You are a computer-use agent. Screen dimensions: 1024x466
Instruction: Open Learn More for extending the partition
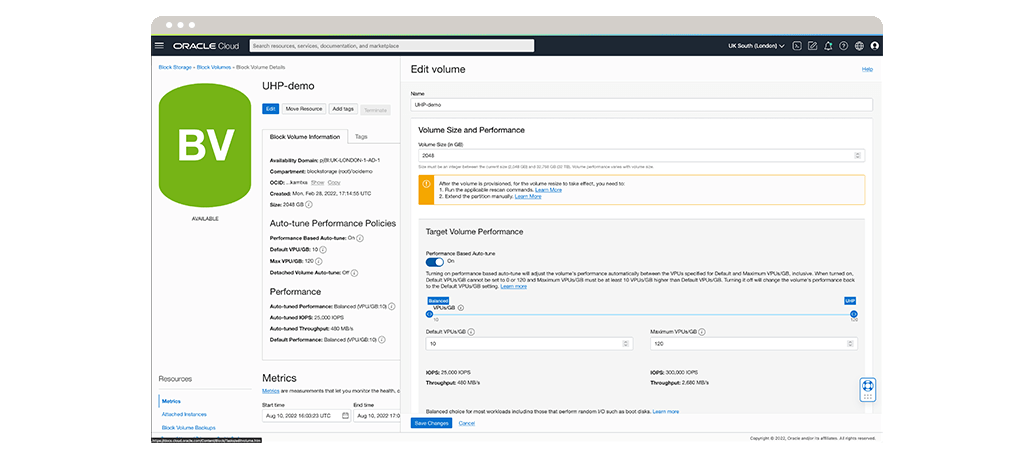(528, 196)
